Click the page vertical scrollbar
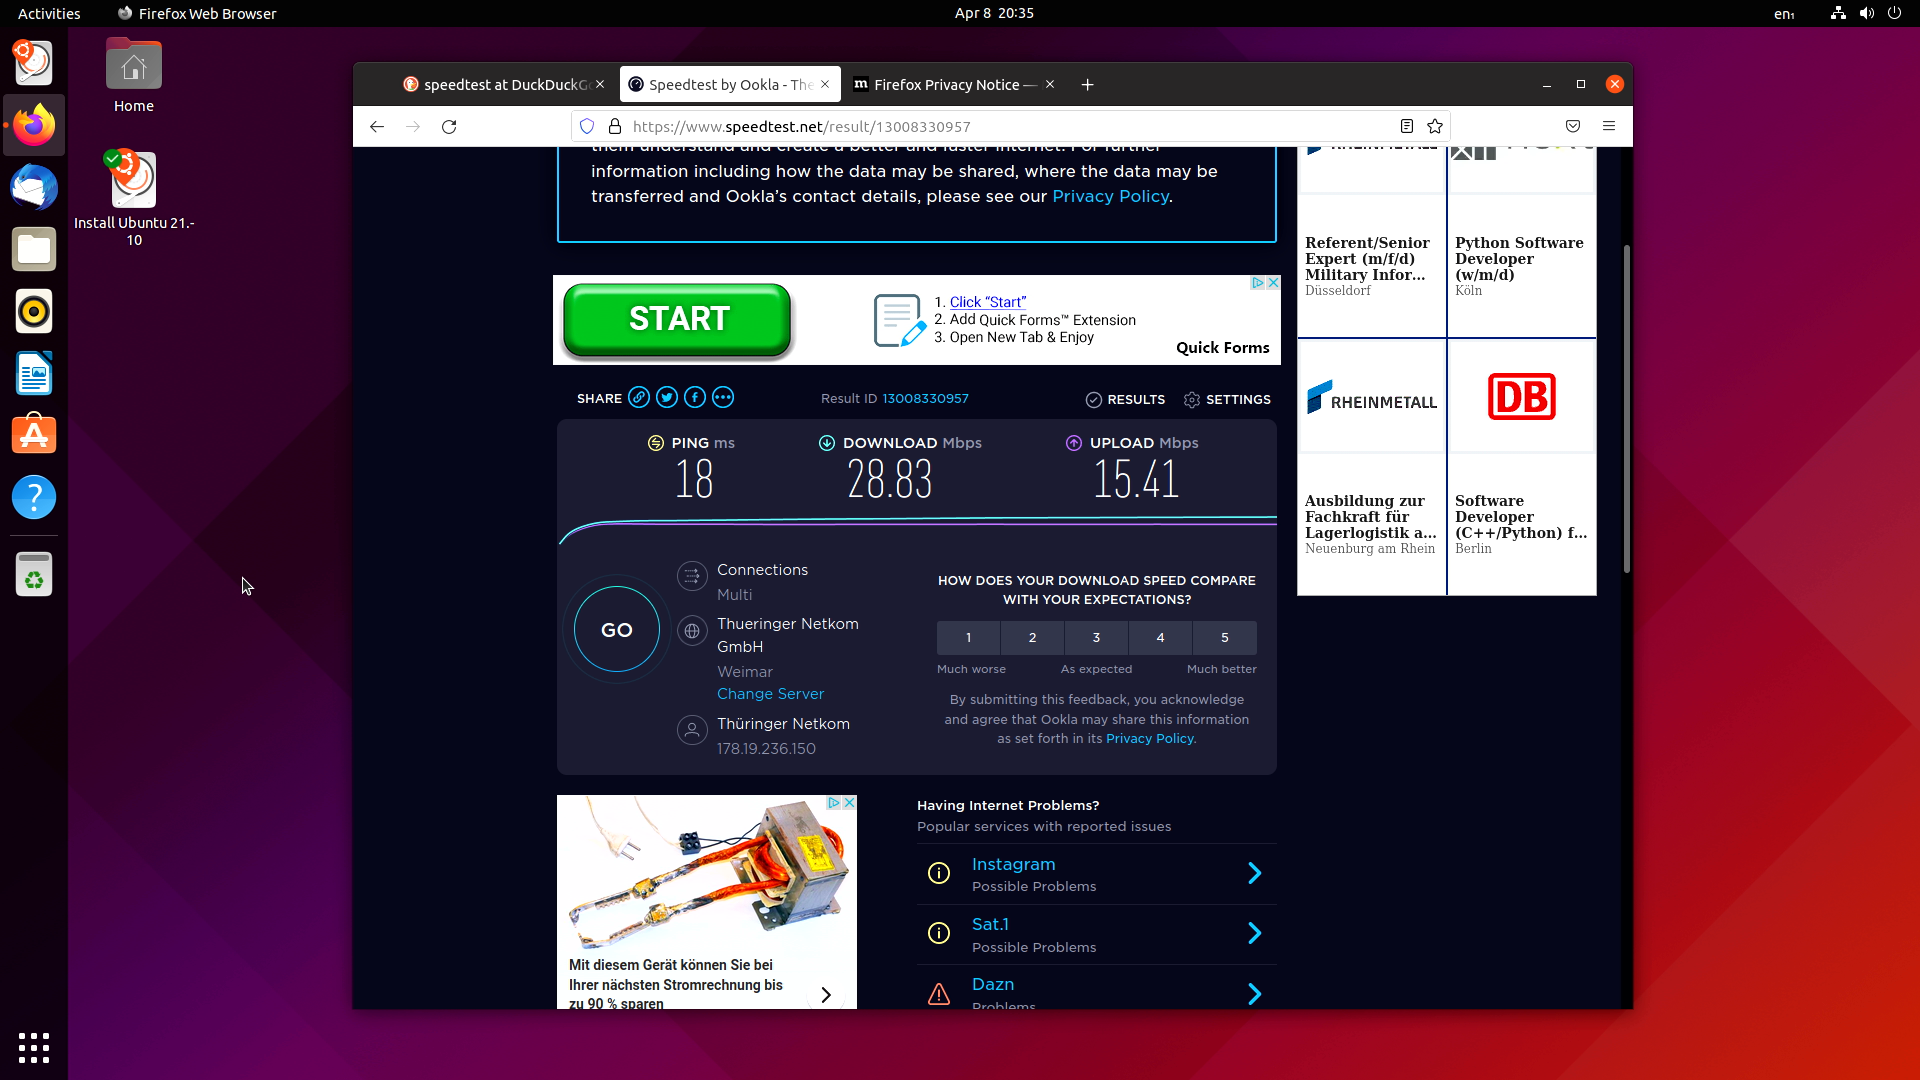 [1626, 410]
